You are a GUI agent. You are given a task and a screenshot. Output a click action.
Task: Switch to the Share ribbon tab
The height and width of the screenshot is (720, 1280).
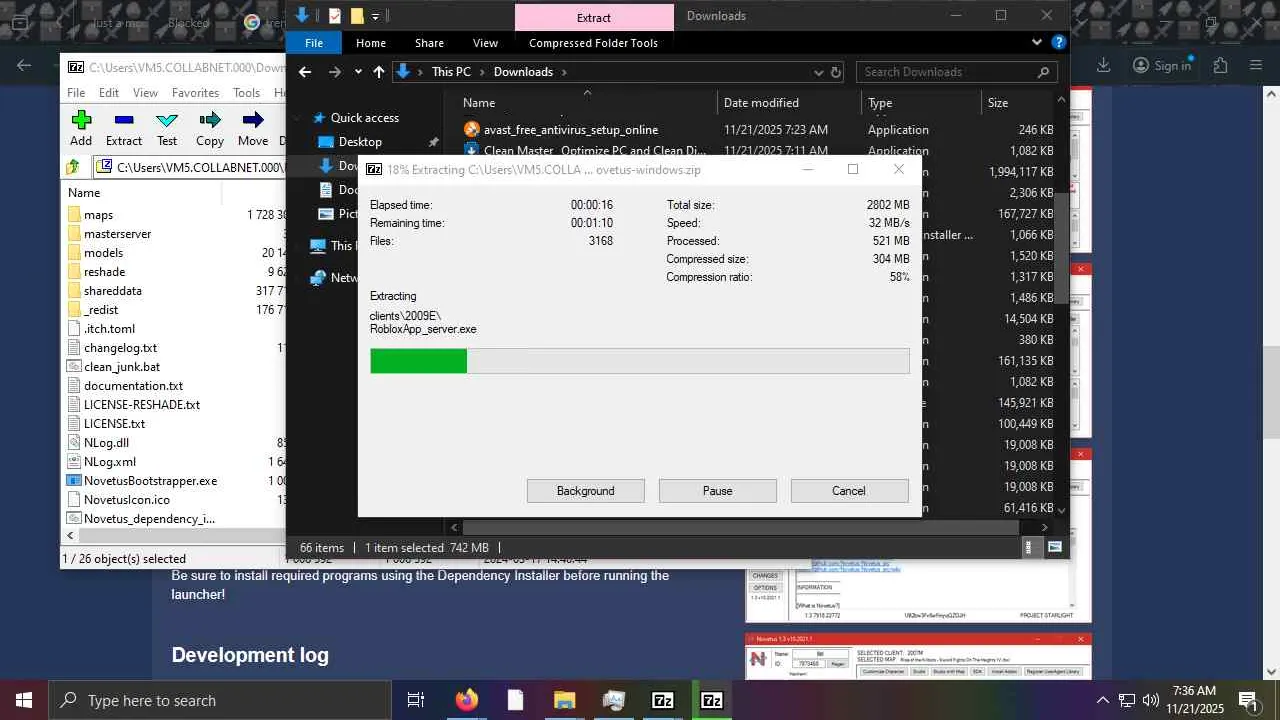tap(429, 43)
